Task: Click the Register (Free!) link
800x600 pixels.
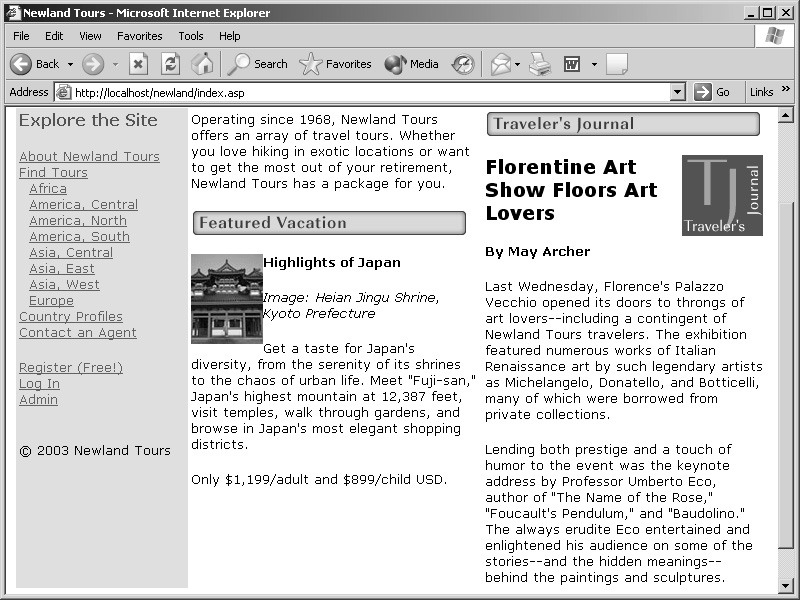Action: tap(71, 368)
